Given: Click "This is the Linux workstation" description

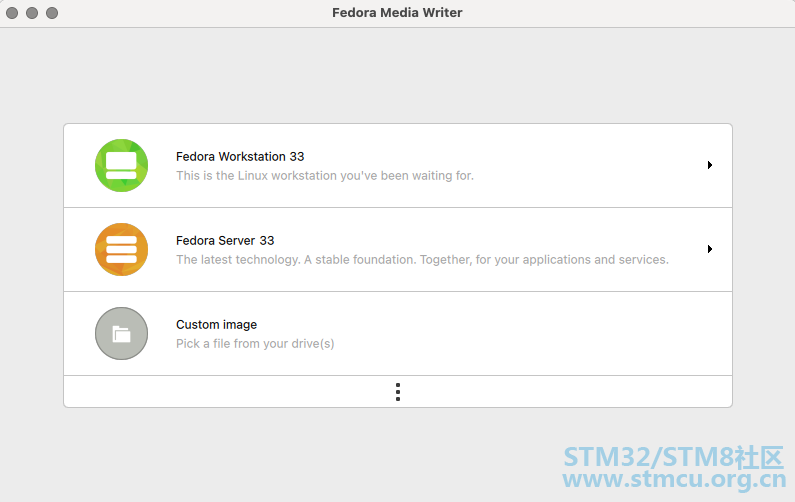Looking at the screenshot, I should 324,175.
